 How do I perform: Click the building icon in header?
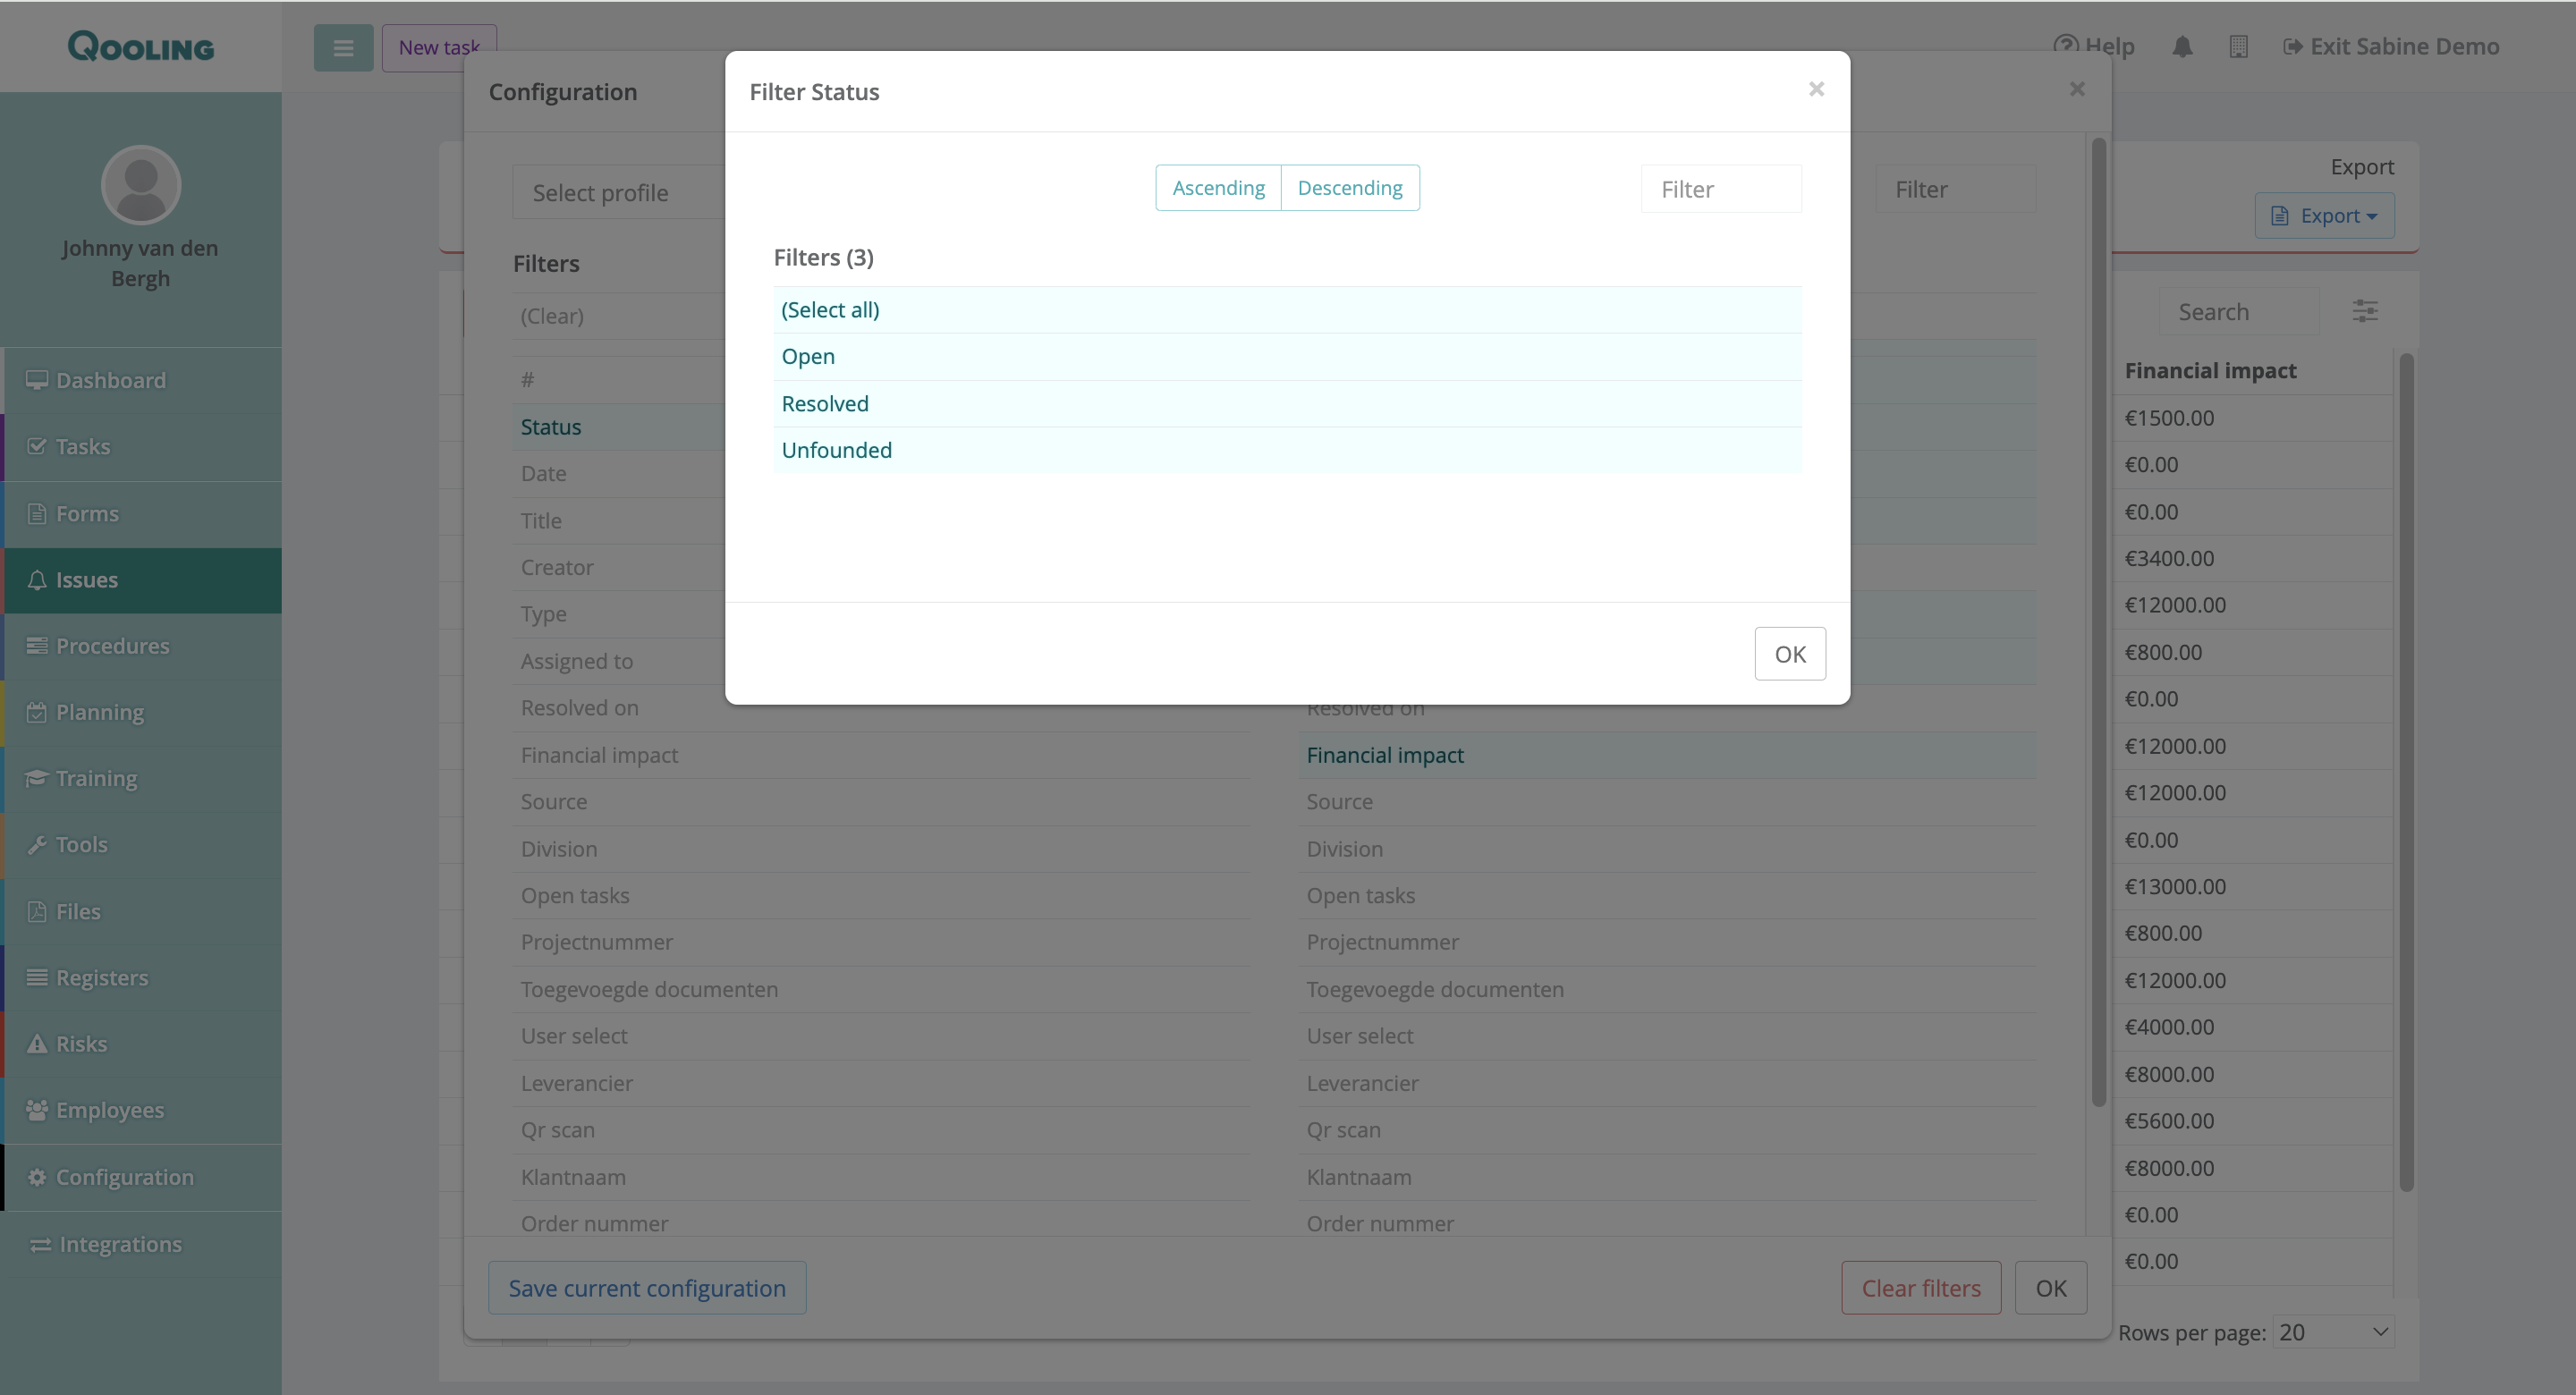point(2238,47)
